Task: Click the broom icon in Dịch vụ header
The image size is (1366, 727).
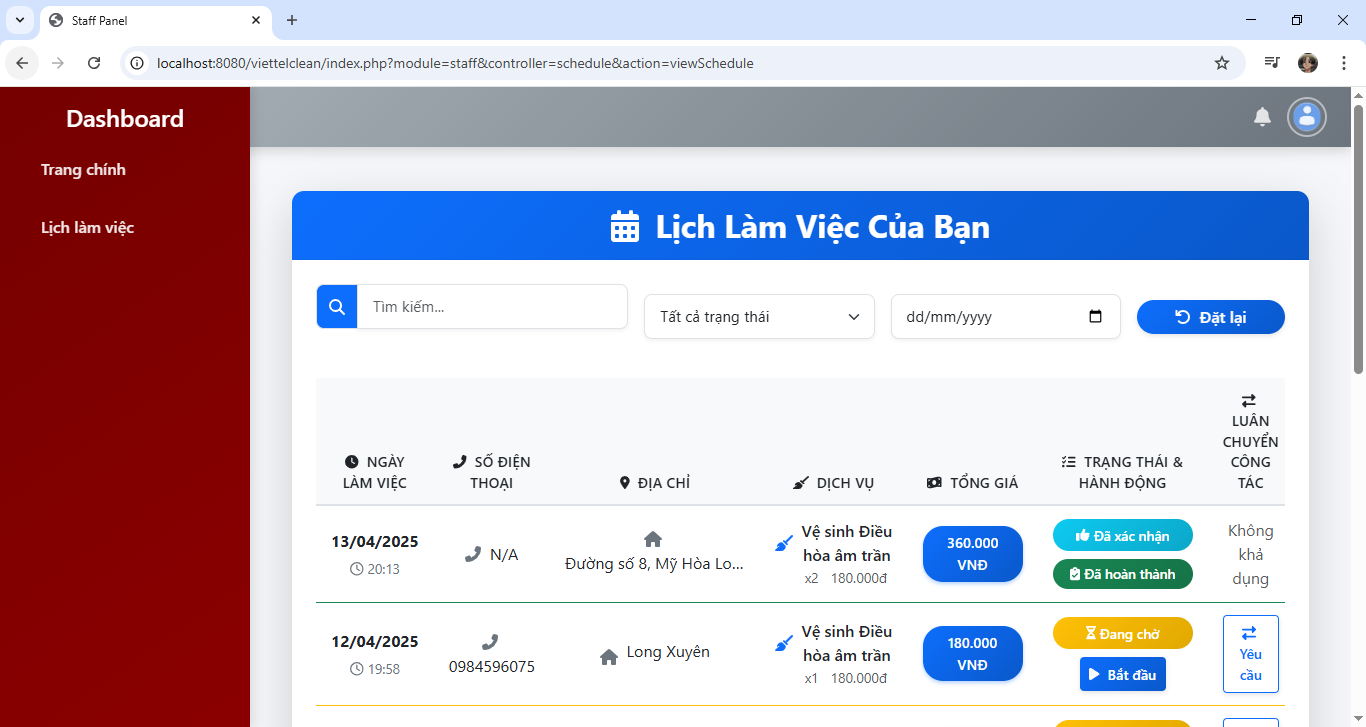Action: click(800, 483)
